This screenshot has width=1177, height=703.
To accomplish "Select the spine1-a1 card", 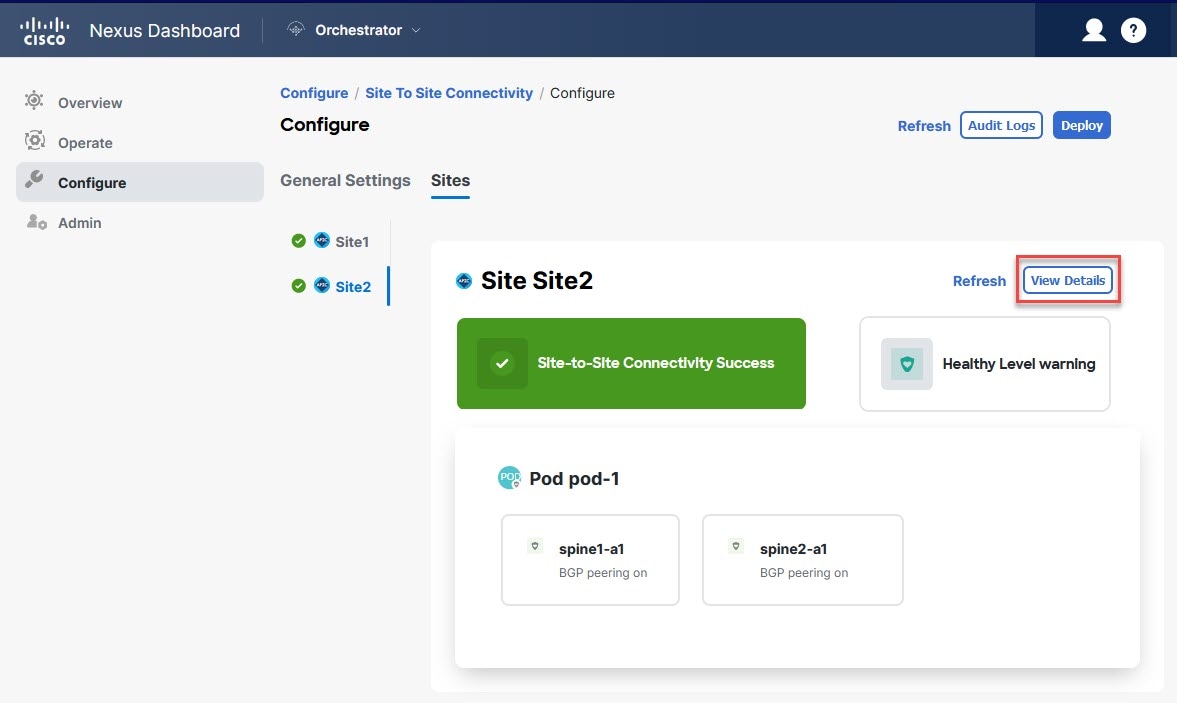I will (x=590, y=560).
